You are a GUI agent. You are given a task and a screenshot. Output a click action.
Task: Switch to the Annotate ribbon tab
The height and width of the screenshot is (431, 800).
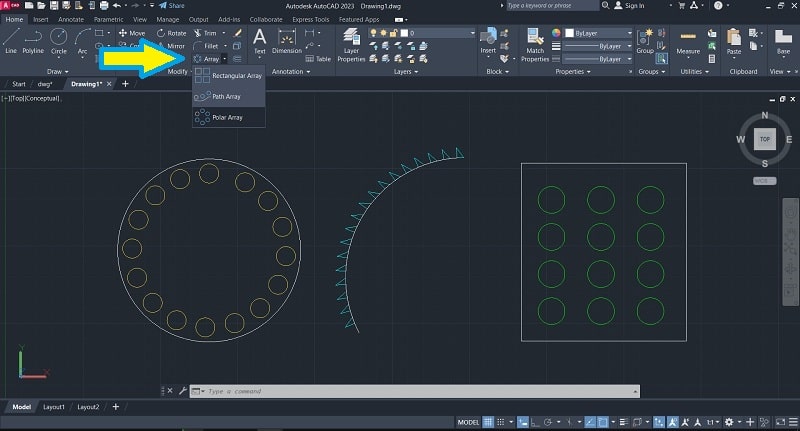(x=71, y=19)
